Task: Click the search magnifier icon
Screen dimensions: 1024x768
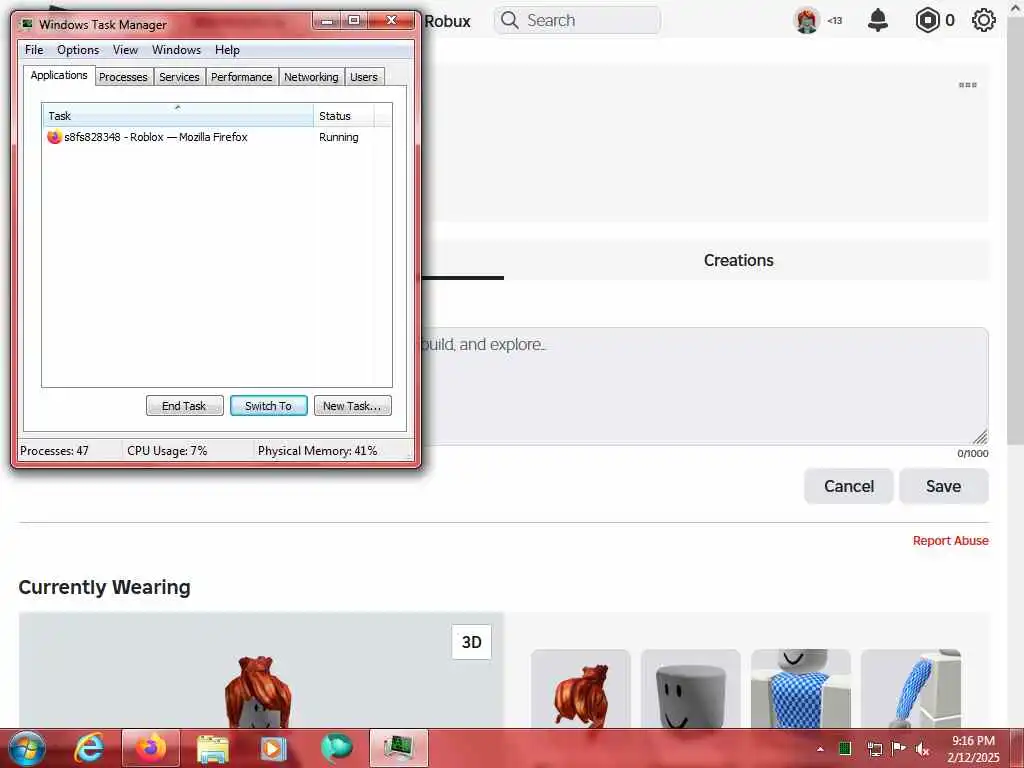Action: click(x=509, y=20)
